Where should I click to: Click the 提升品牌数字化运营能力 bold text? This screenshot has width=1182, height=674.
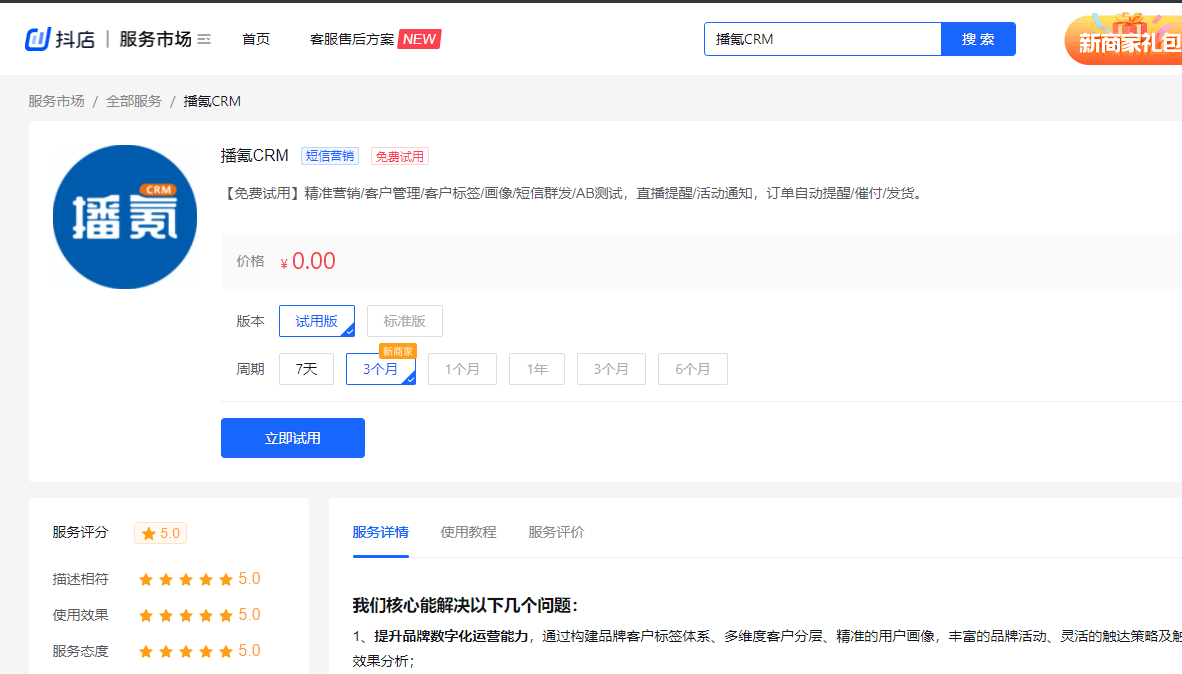click(451, 636)
